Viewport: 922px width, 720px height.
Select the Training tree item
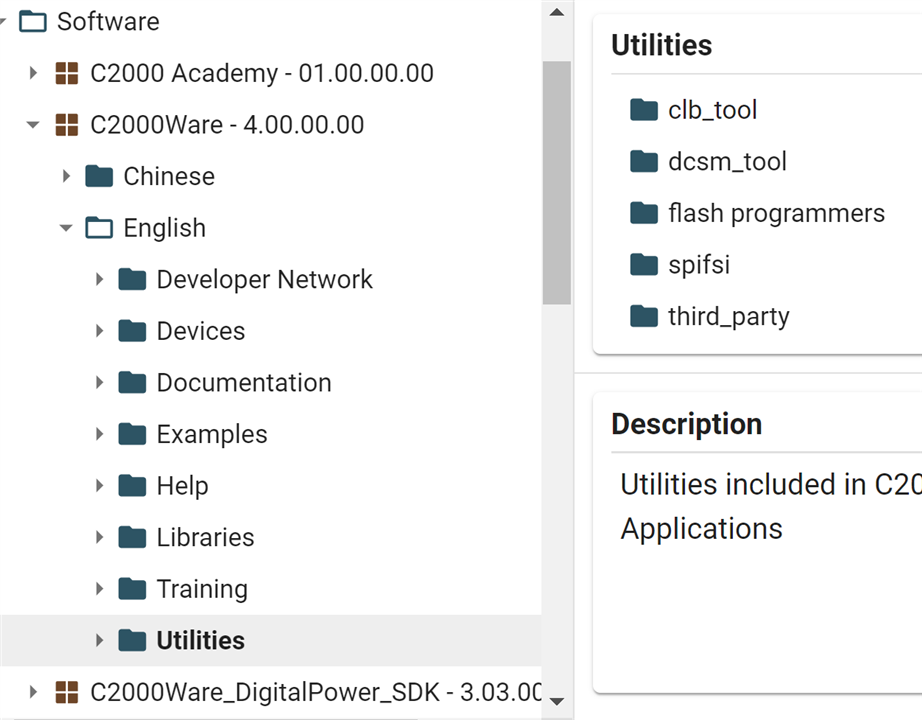201,588
